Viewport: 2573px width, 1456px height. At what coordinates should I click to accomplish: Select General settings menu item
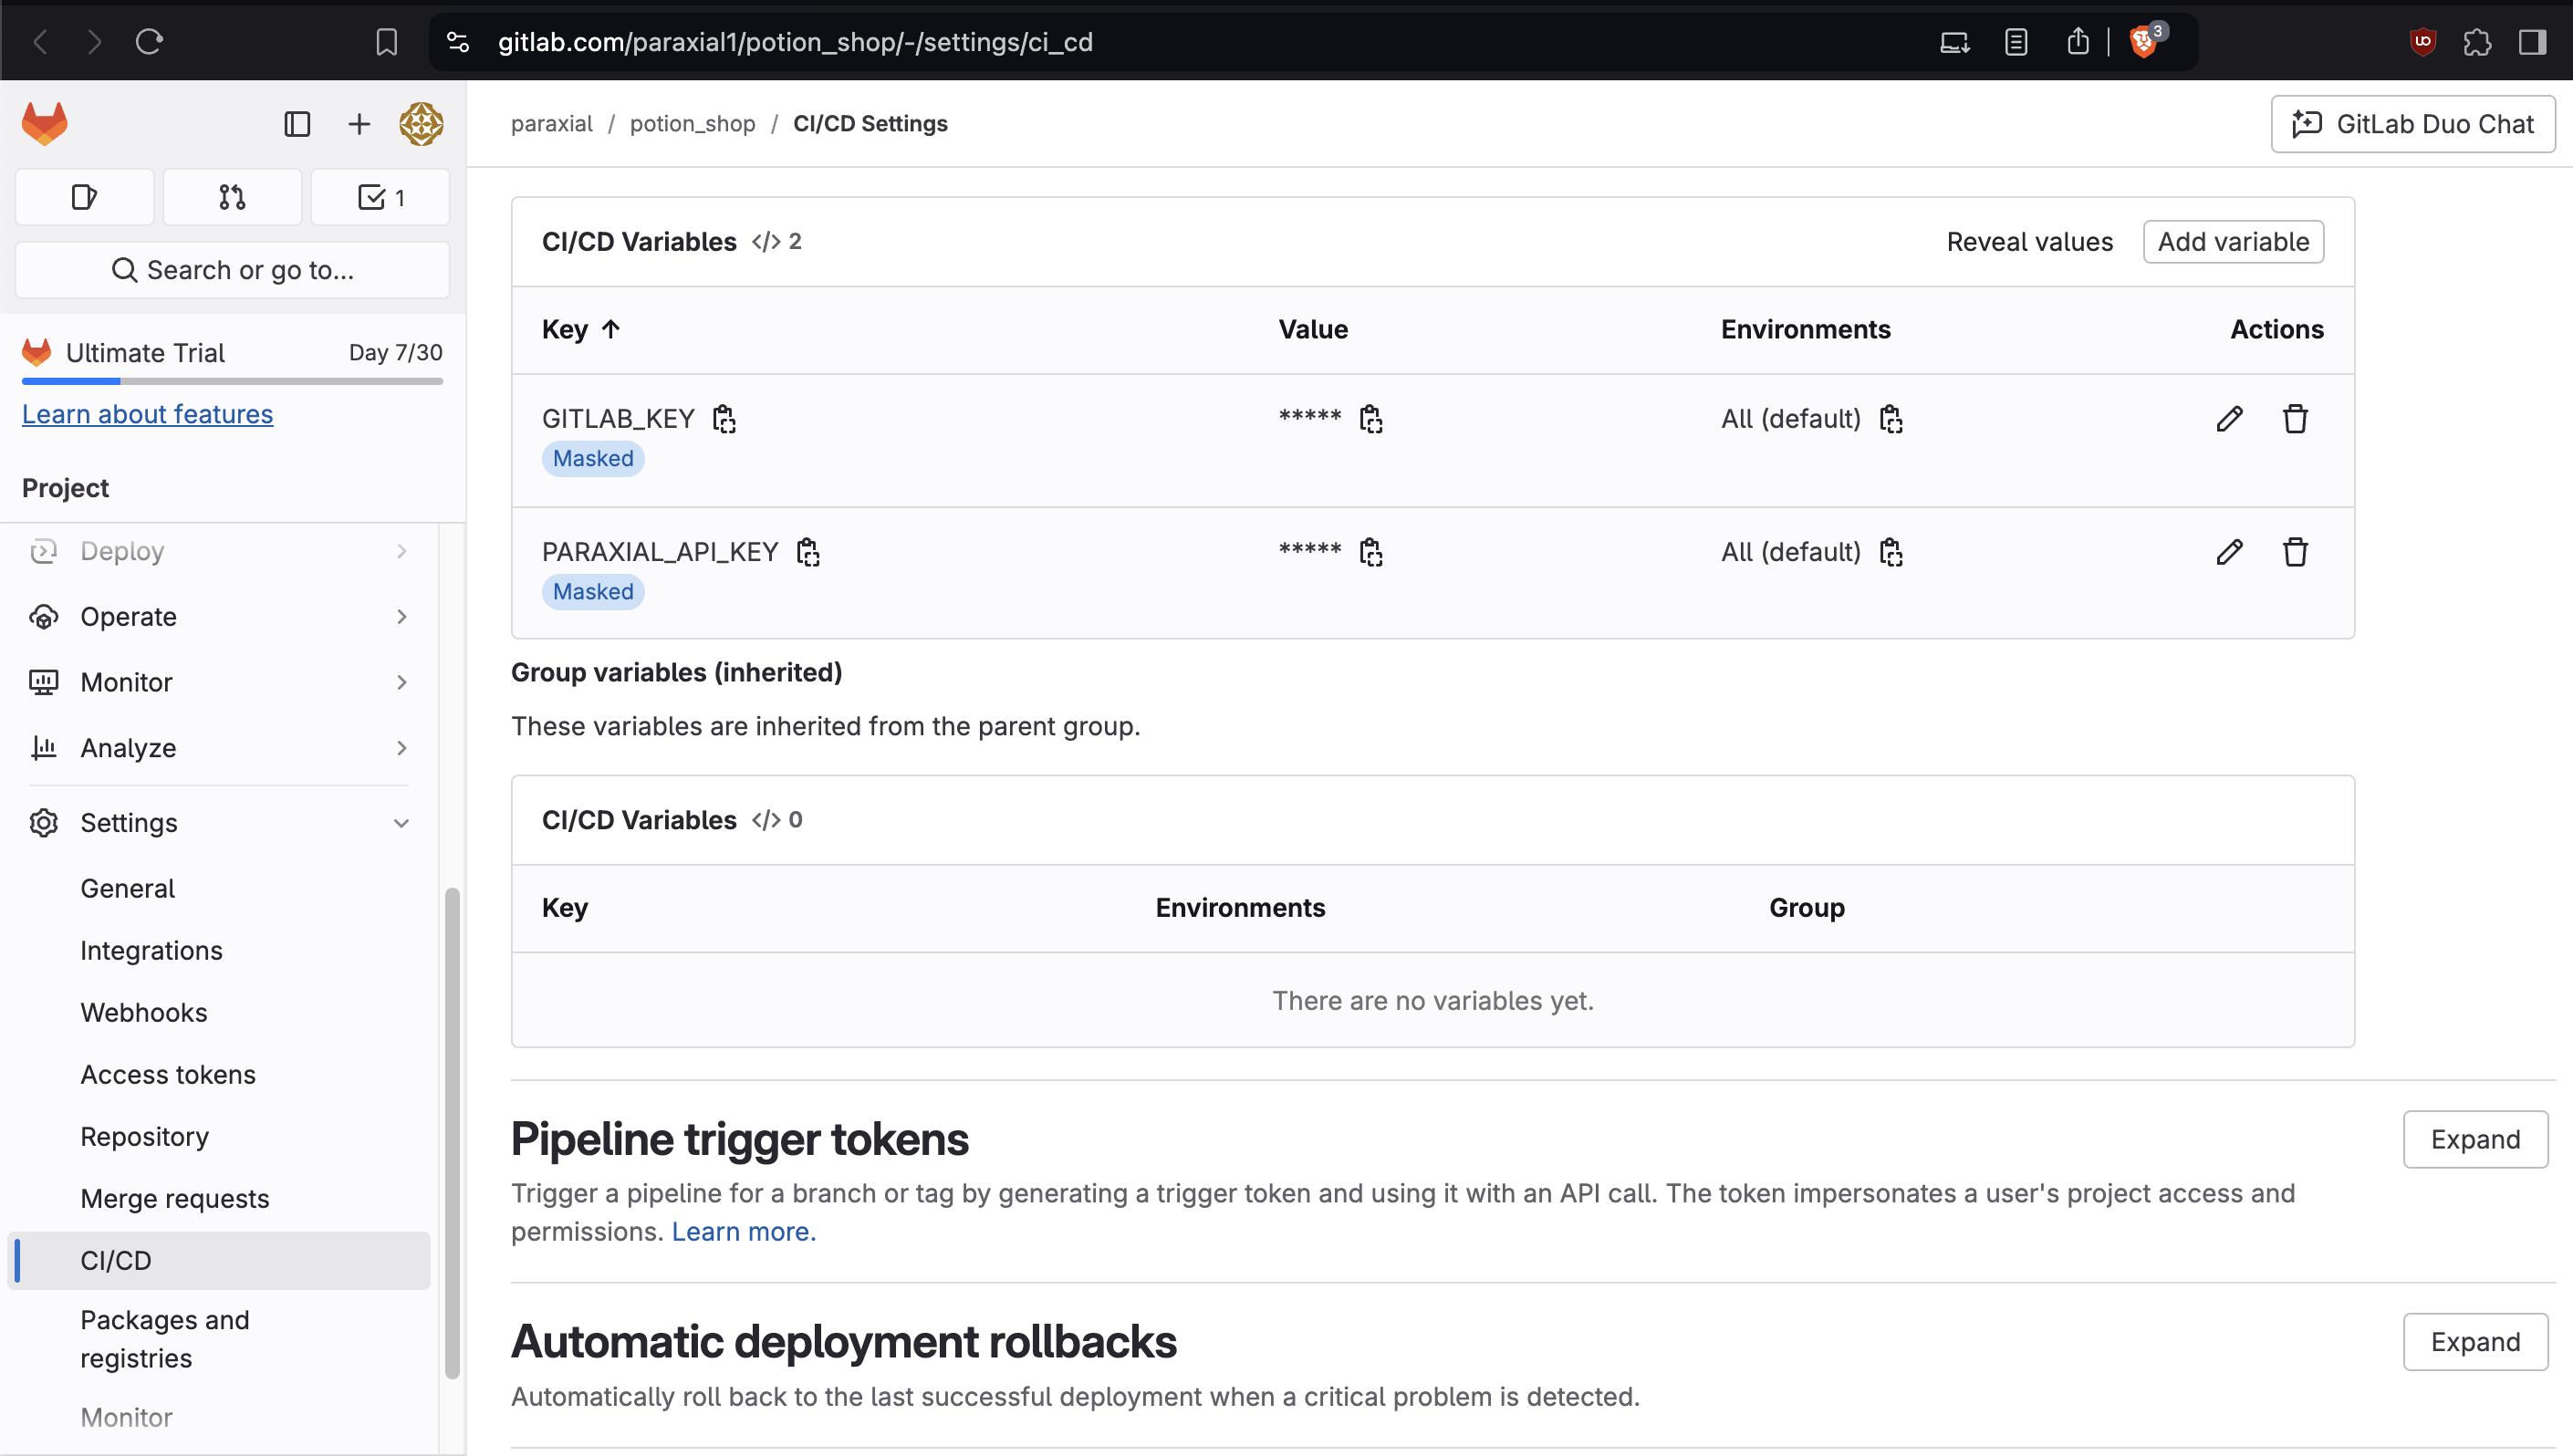pos(127,887)
